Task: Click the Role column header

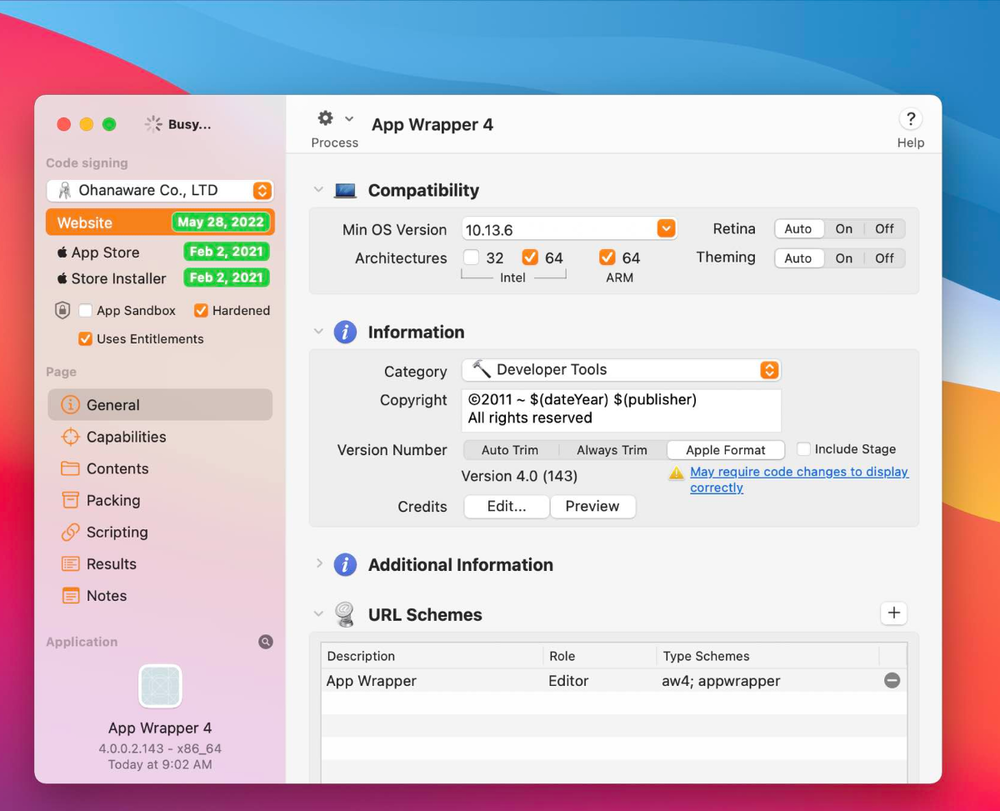Action: (x=599, y=656)
